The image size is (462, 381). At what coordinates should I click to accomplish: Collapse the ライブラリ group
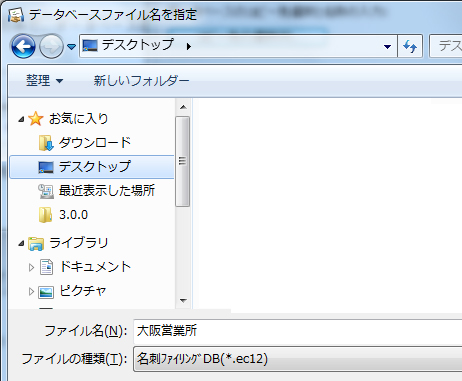point(21,244)
